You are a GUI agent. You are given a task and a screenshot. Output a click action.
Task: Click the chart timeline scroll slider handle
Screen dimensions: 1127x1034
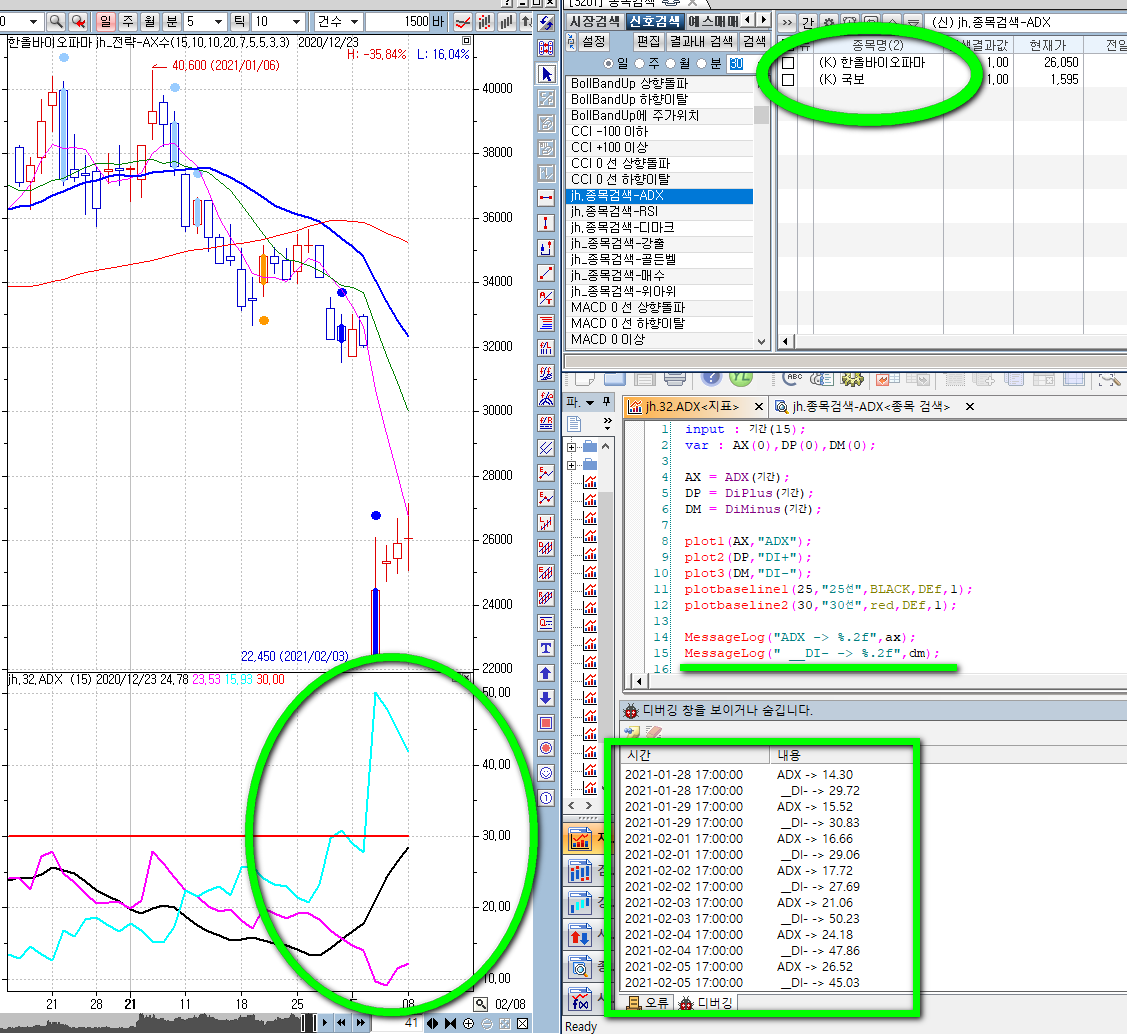click(309, 1022)
